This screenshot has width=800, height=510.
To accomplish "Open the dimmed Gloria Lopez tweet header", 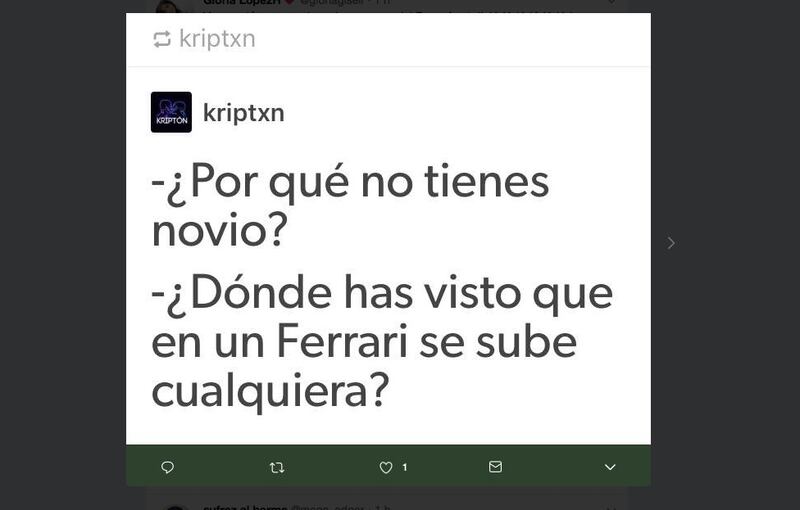I will [x=296, y=3].
